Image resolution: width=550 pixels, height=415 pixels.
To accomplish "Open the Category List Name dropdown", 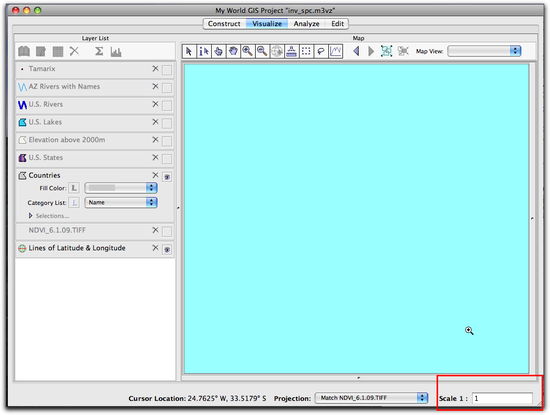I will [x=121, y=202].
